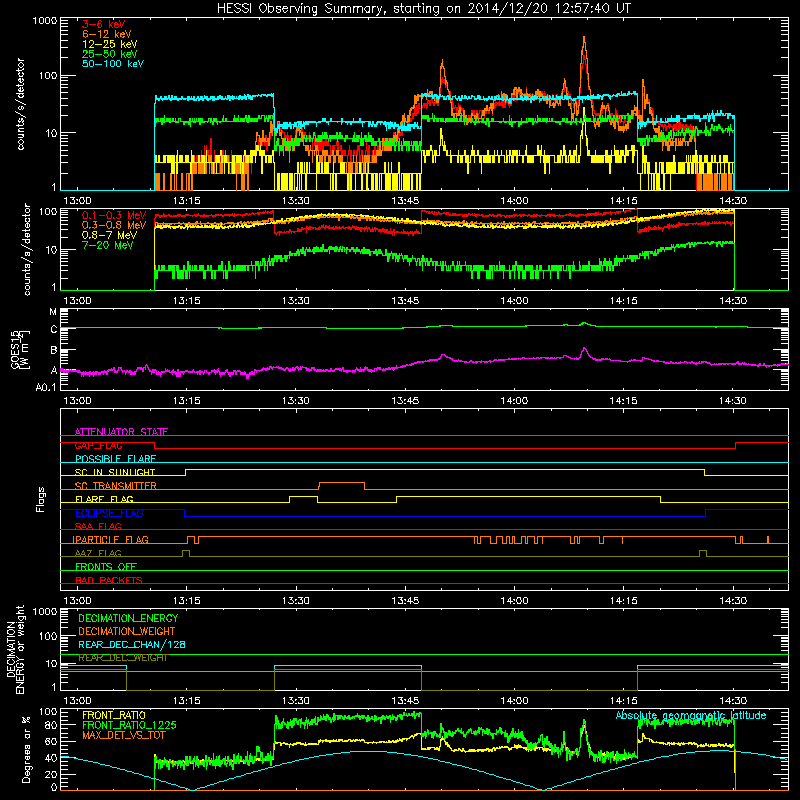Click counts/s/detector axis title of keV panel
The height and width of the screenshot is (800, 800).
(20, 104)
